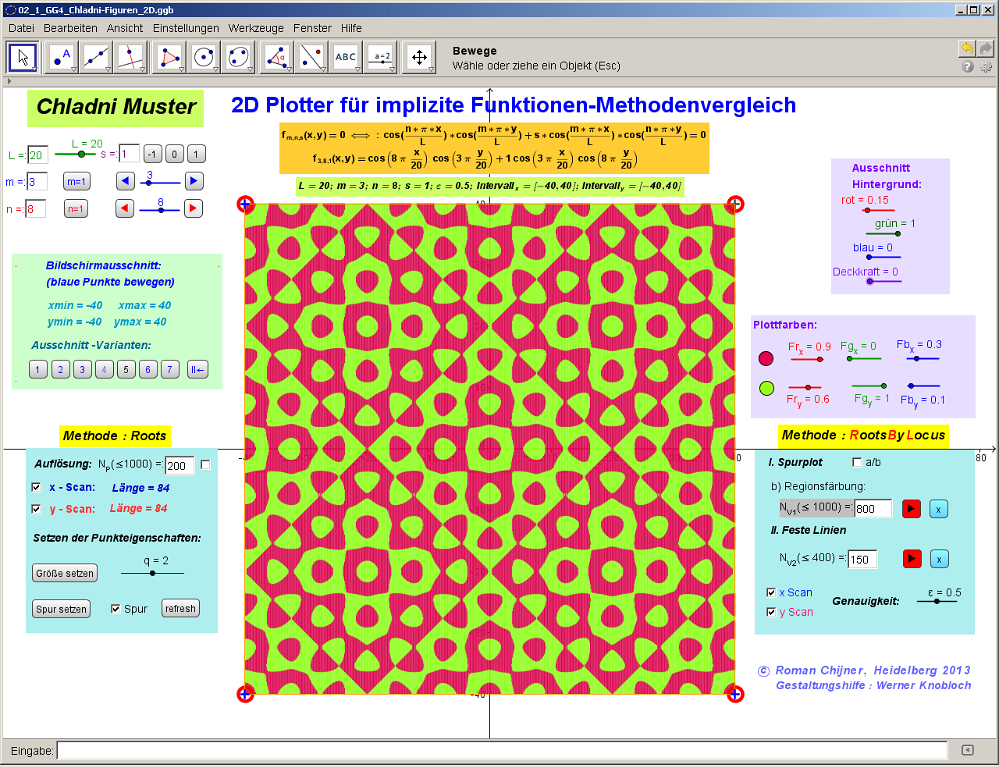Open the Einstellungen menu

pyautogui.click(x=186, y=28)
